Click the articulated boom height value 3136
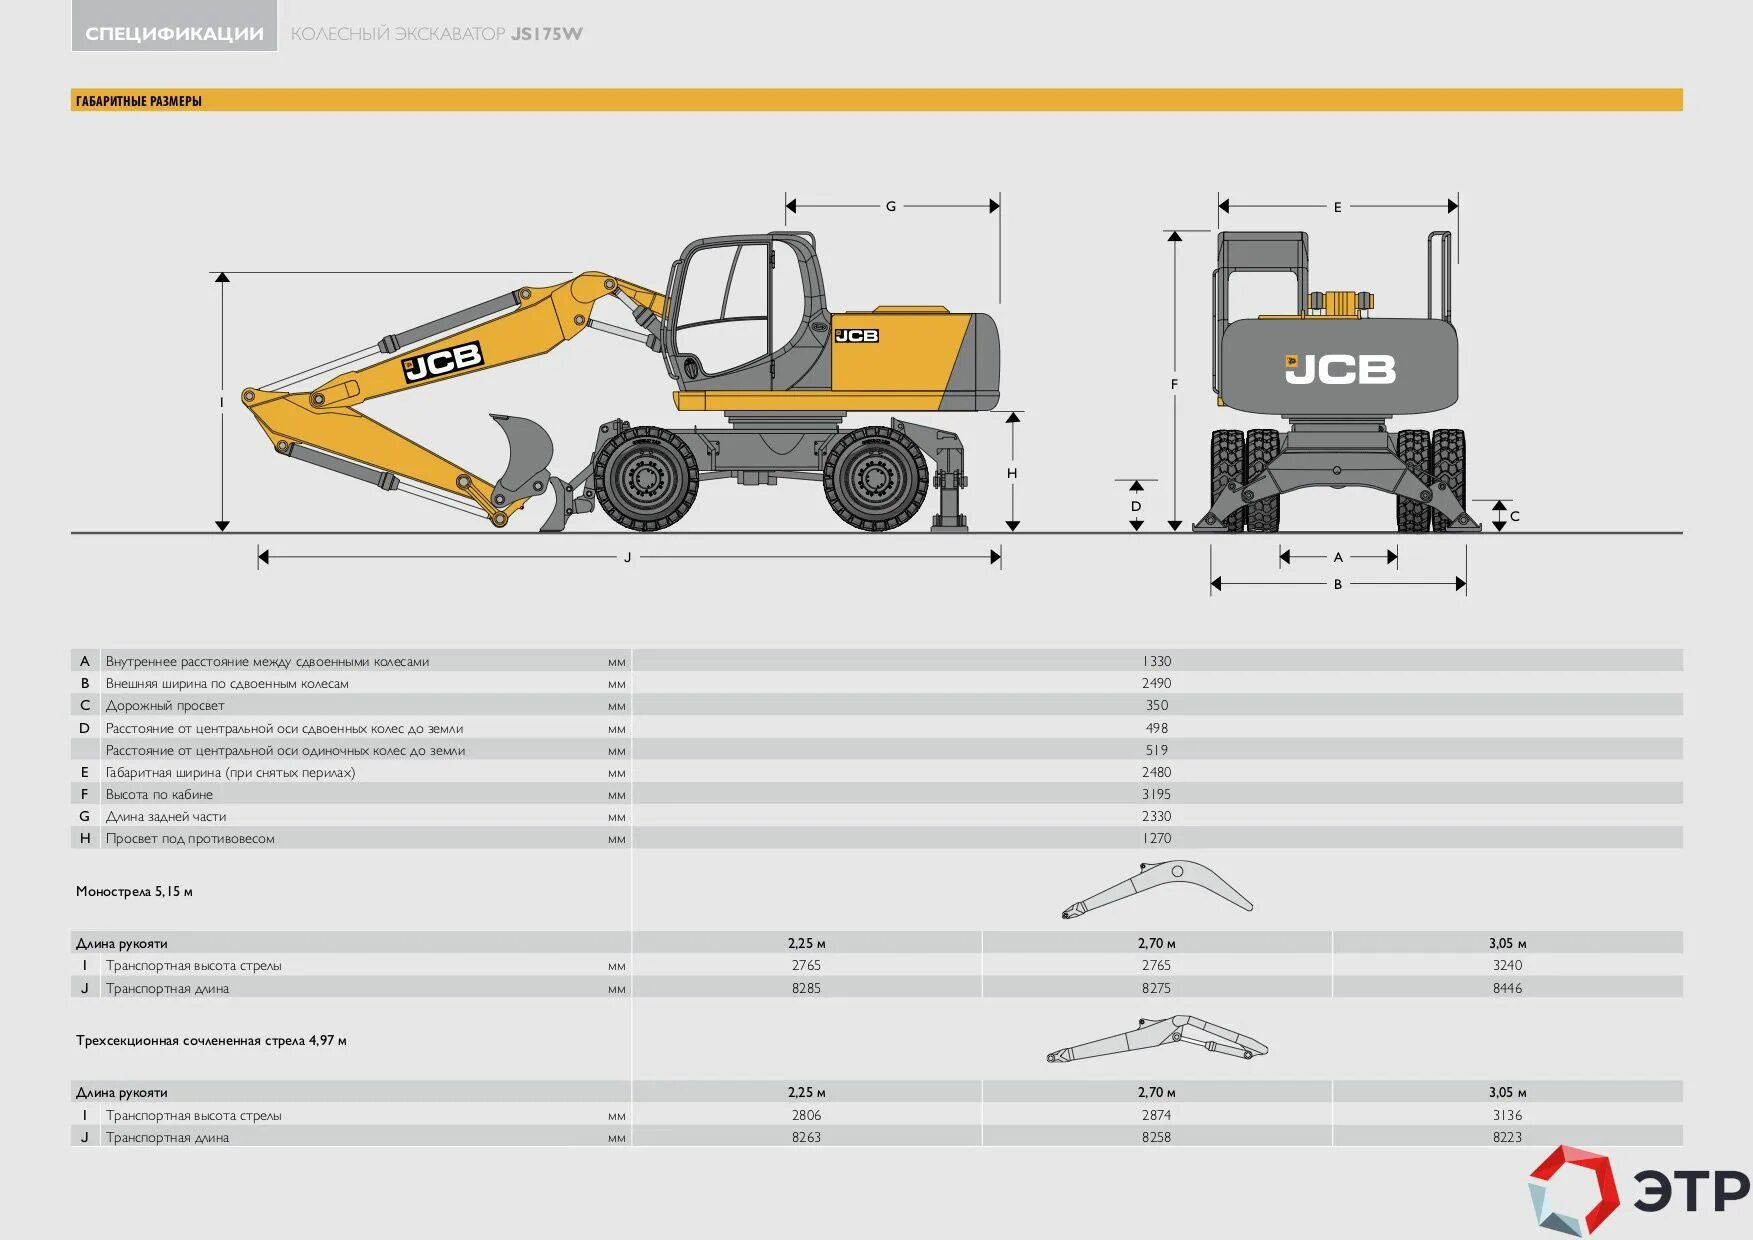This screenshot has height=1240, width=1753. 1507,1115
